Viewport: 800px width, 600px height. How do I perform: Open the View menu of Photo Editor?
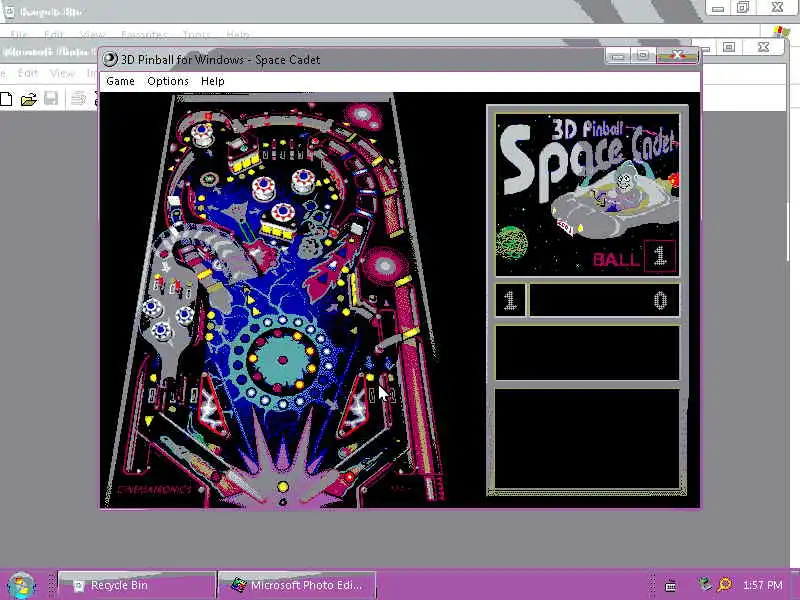tap(62, 73)
